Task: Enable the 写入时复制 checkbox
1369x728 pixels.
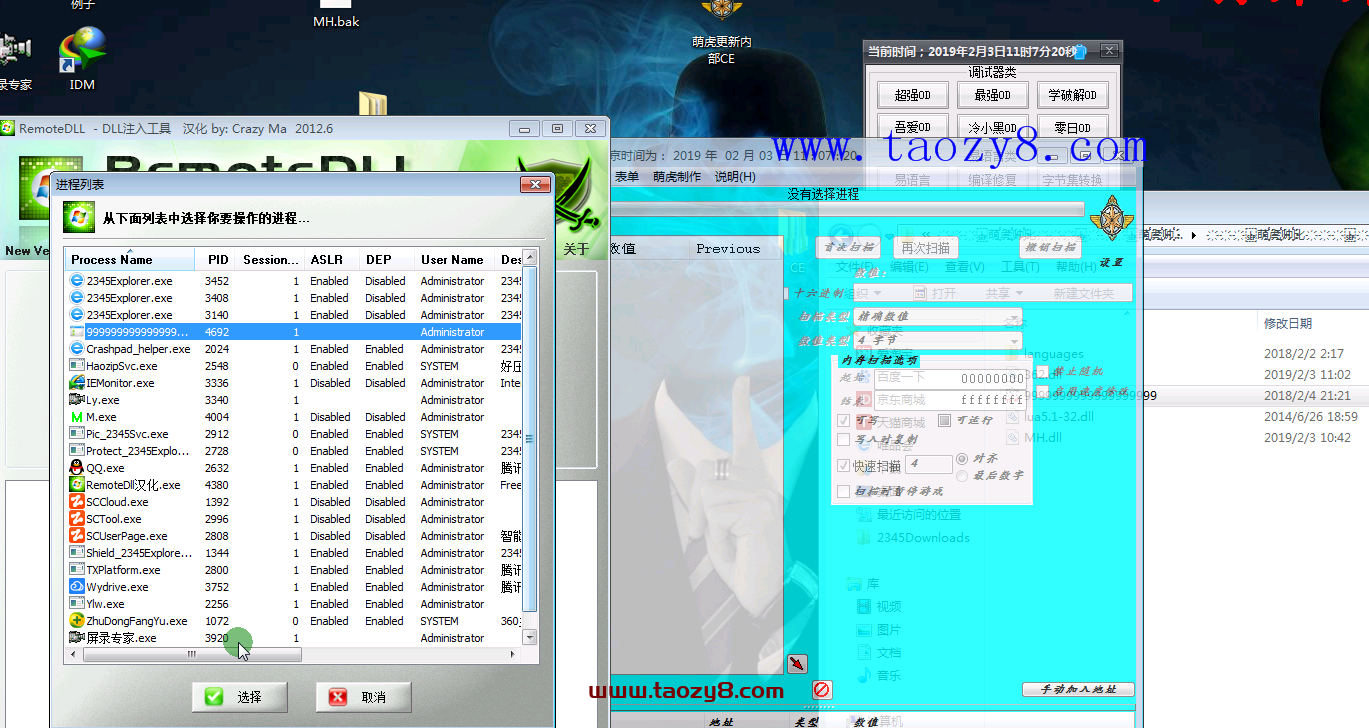Action: (844, 440)
